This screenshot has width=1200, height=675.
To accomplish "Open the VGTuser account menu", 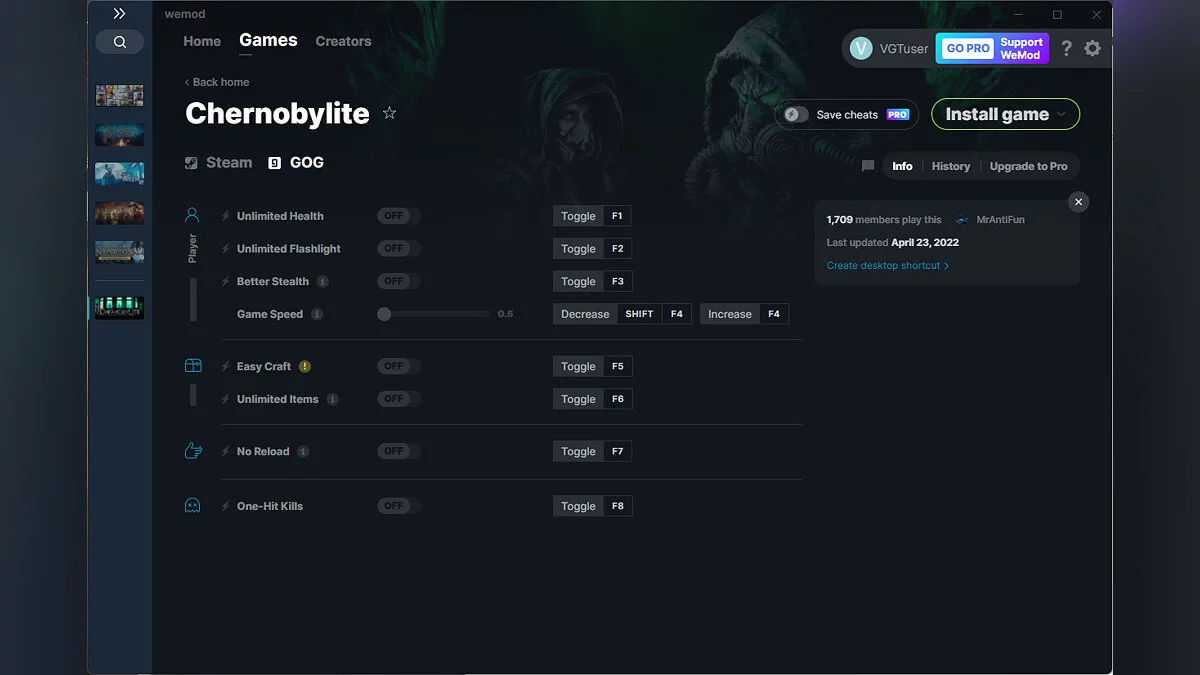I will pyautogui.click(x=889, y=48).
